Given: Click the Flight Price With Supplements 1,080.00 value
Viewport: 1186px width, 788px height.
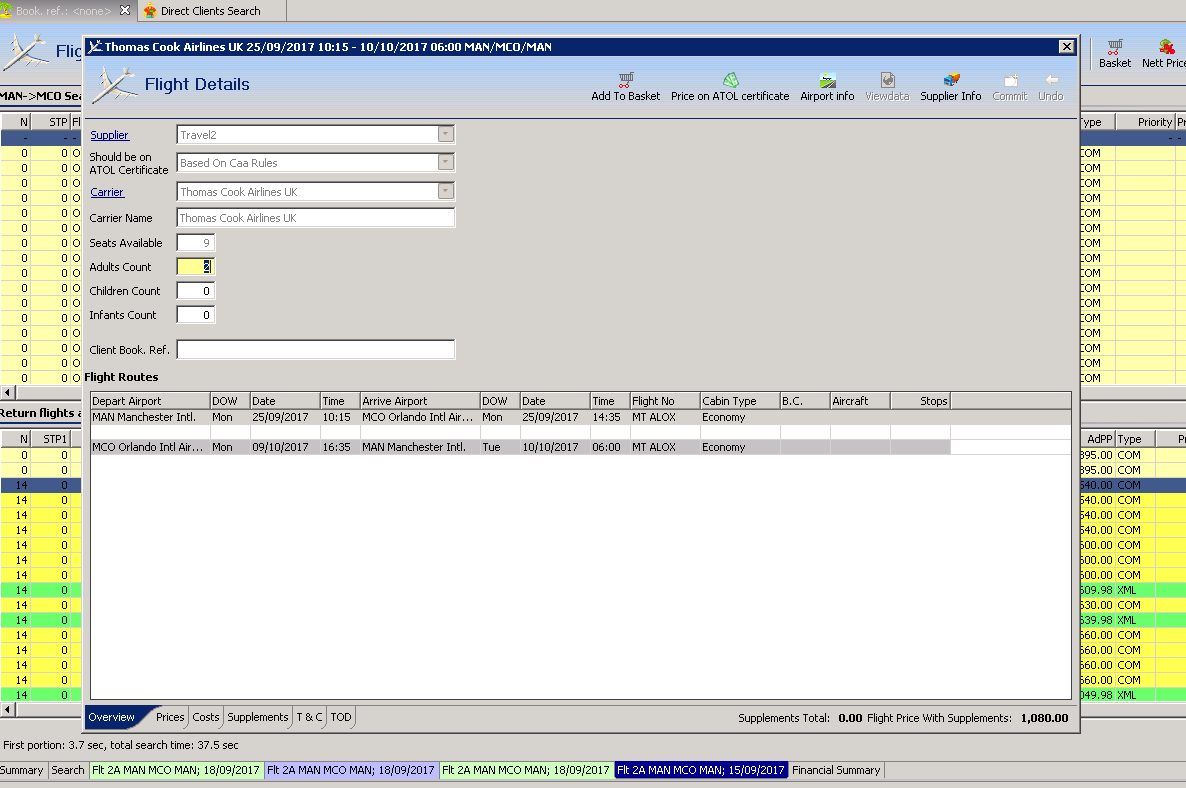Looking at the screenshot, I should (x=1045, y=718).
